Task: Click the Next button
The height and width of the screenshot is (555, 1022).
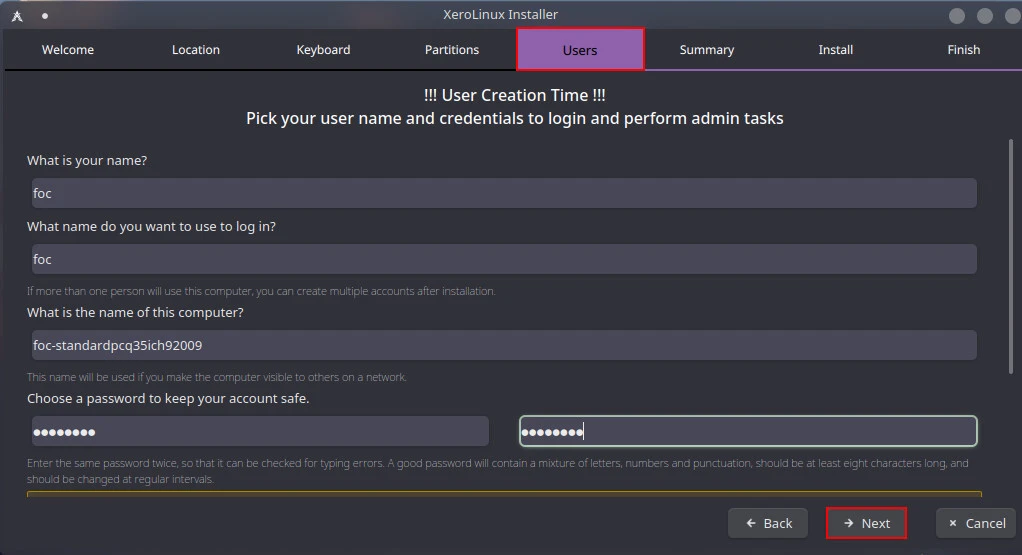Action: point(866,523)
